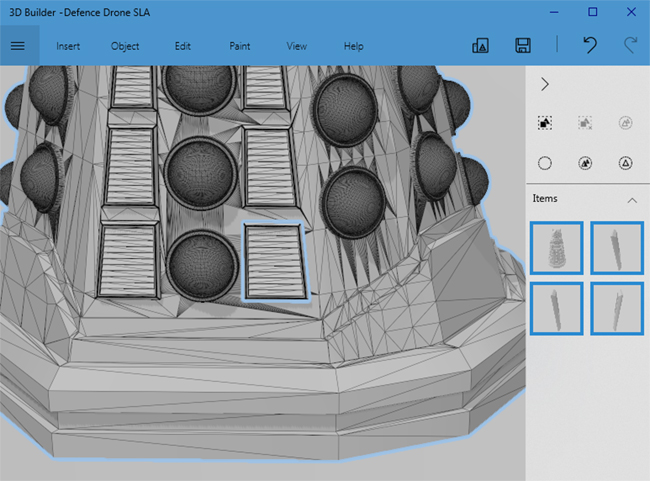Image resolution: width=650 pixels, height=481 pixels.
Task: Select the bottom-right item thumbnail
Action: tap(617, 308)
